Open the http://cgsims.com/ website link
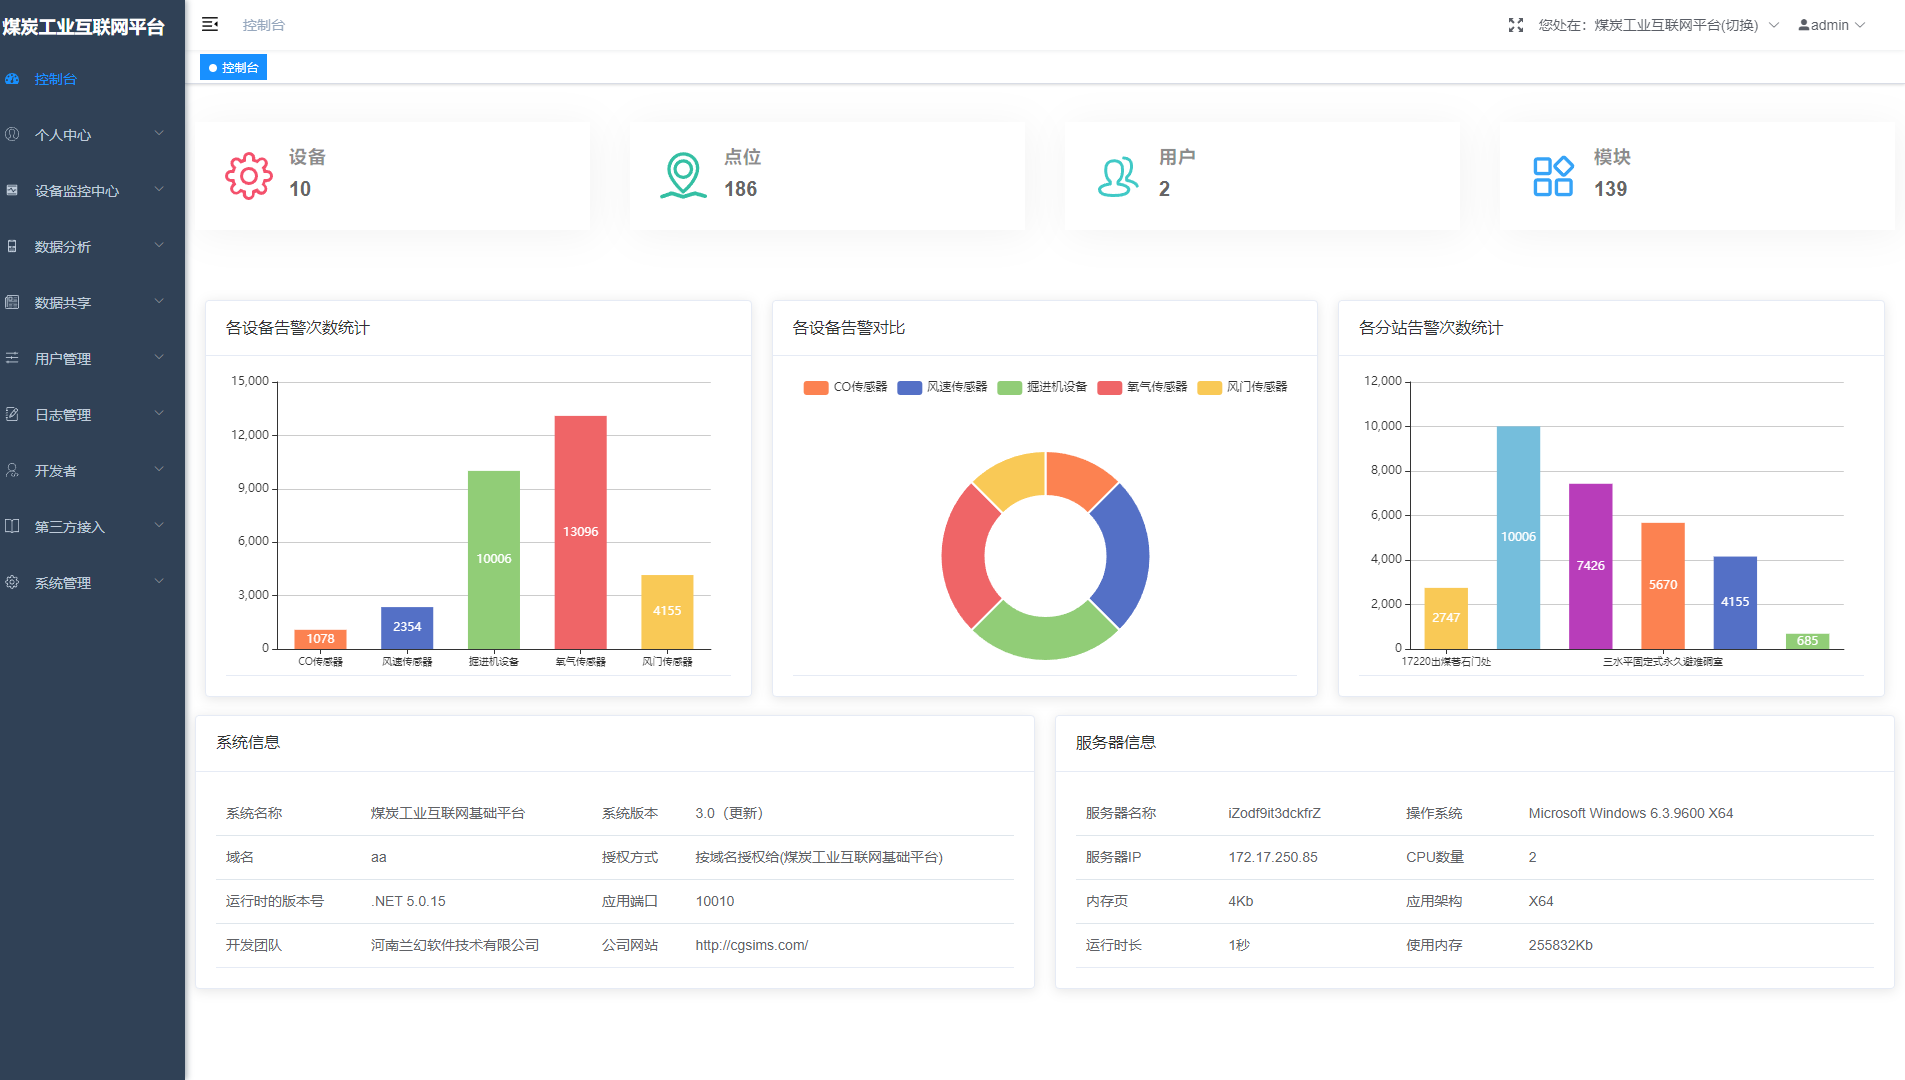 pyautogui.click(x=751, y=944)
